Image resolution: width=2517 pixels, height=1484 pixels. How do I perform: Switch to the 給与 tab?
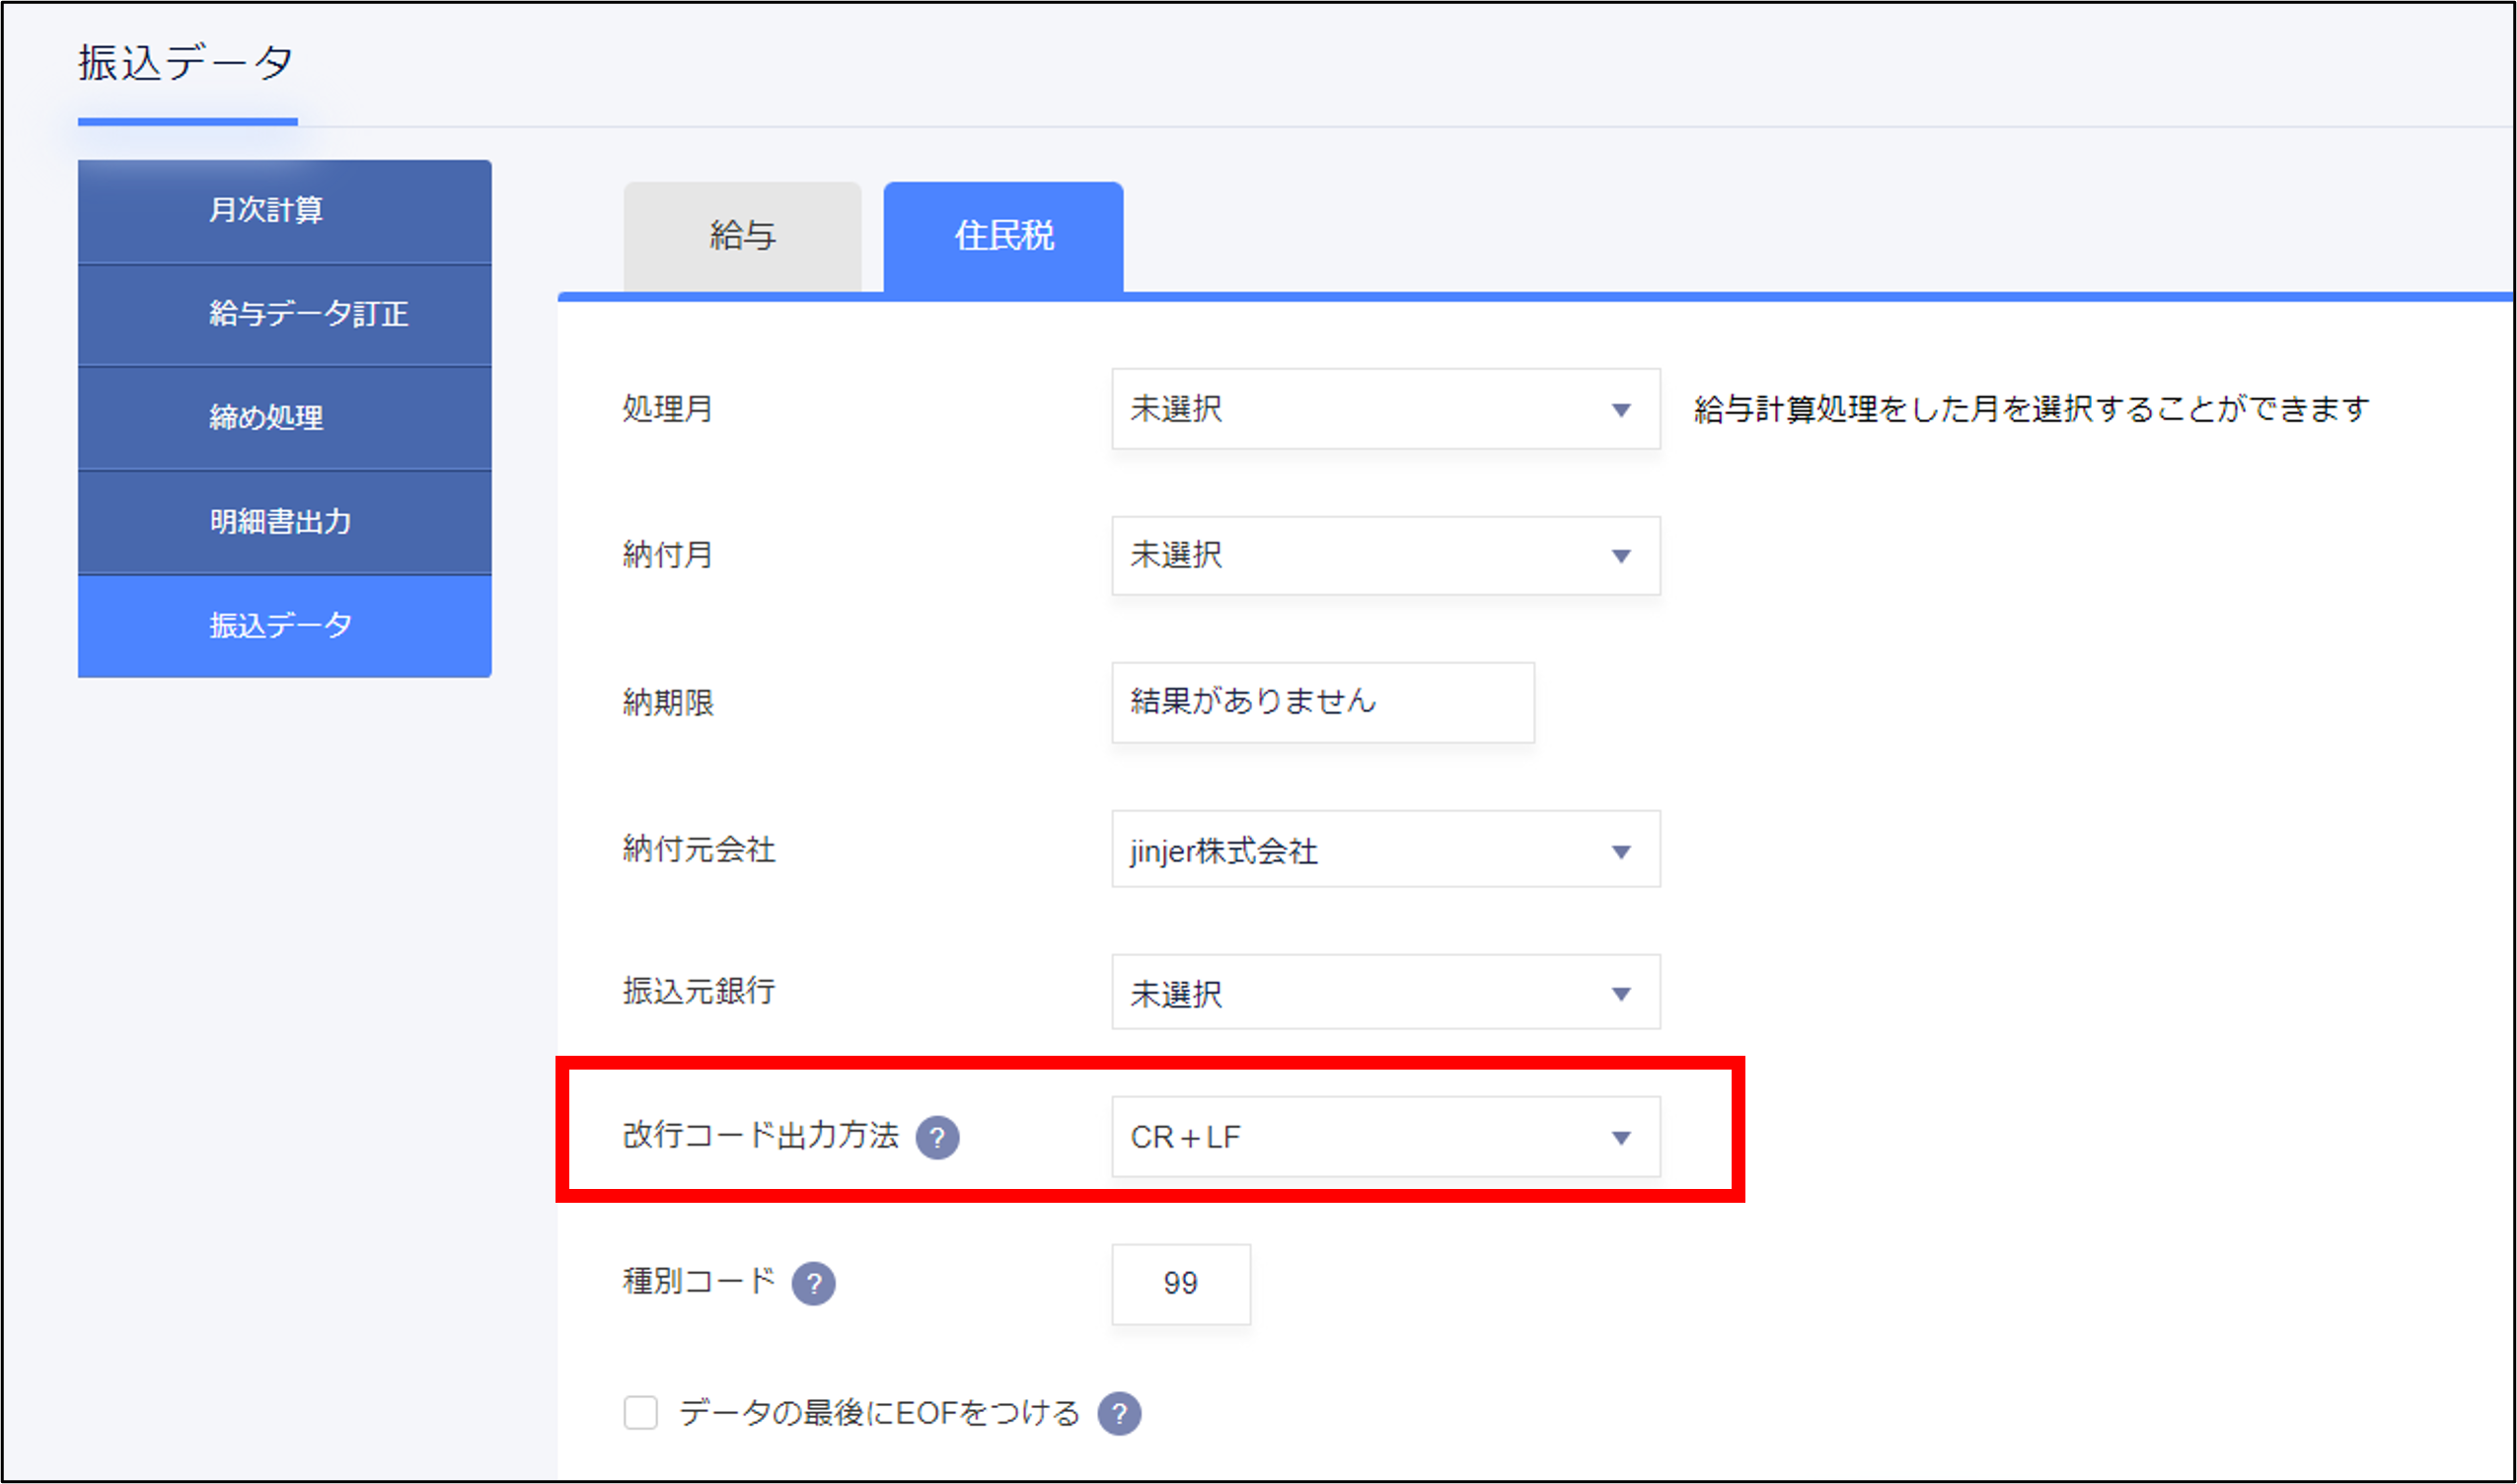tap(742, 237)
